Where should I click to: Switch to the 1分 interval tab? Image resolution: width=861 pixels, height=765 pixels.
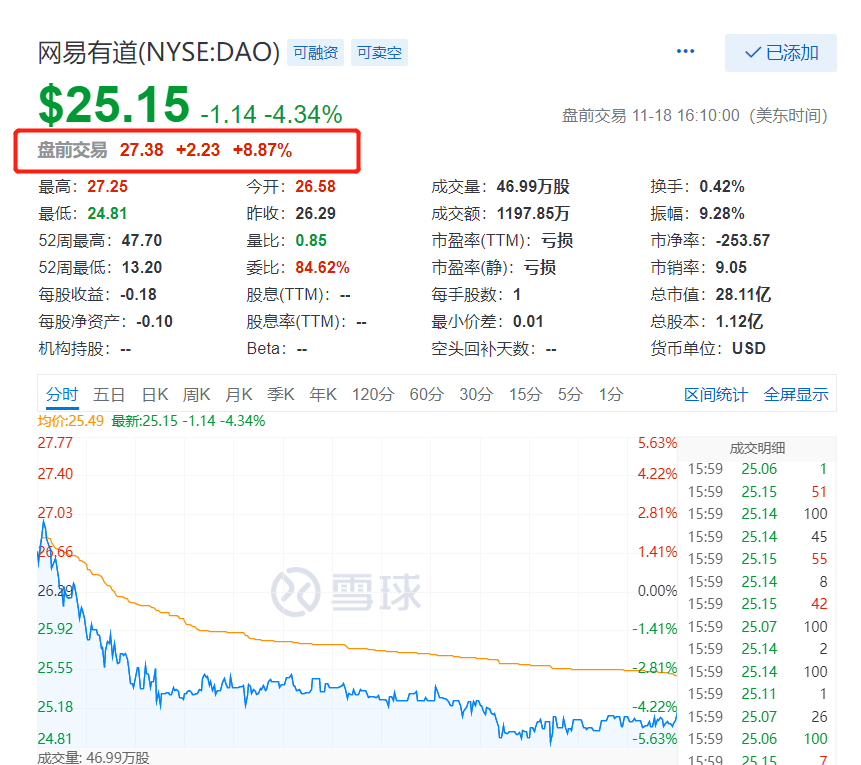pos(610,394)
